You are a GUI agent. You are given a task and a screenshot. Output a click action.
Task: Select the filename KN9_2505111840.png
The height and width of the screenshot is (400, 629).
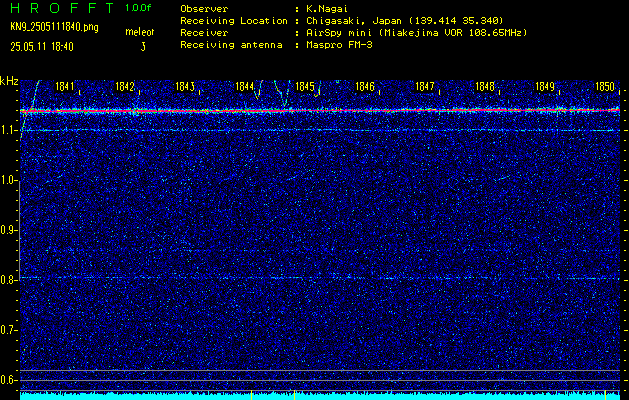54,27
